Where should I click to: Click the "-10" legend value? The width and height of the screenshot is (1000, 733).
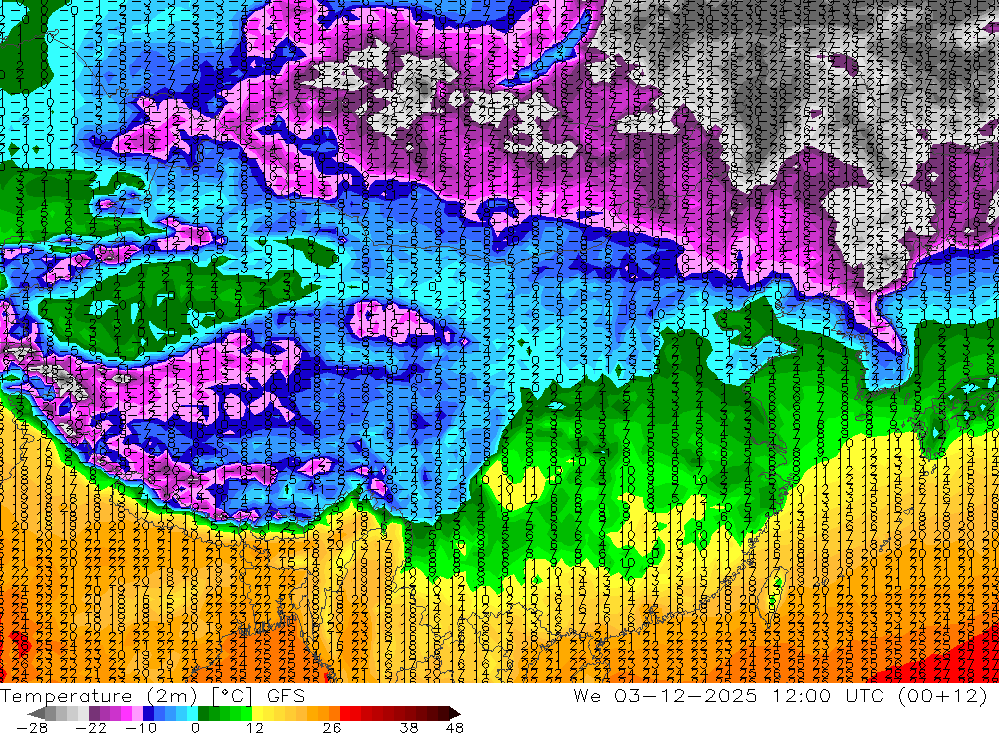141,727
